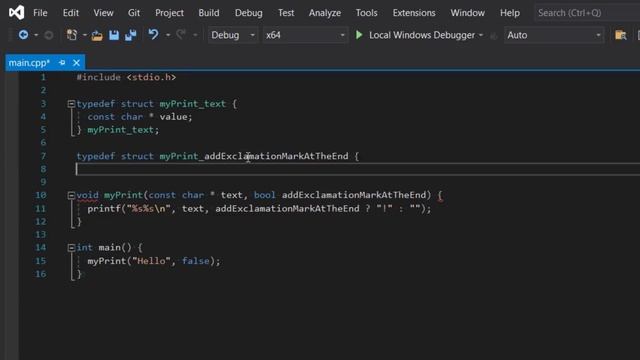This screenshot has height=360, width=640.
Task: Open the Help menu
Action: tap(510, 13)
